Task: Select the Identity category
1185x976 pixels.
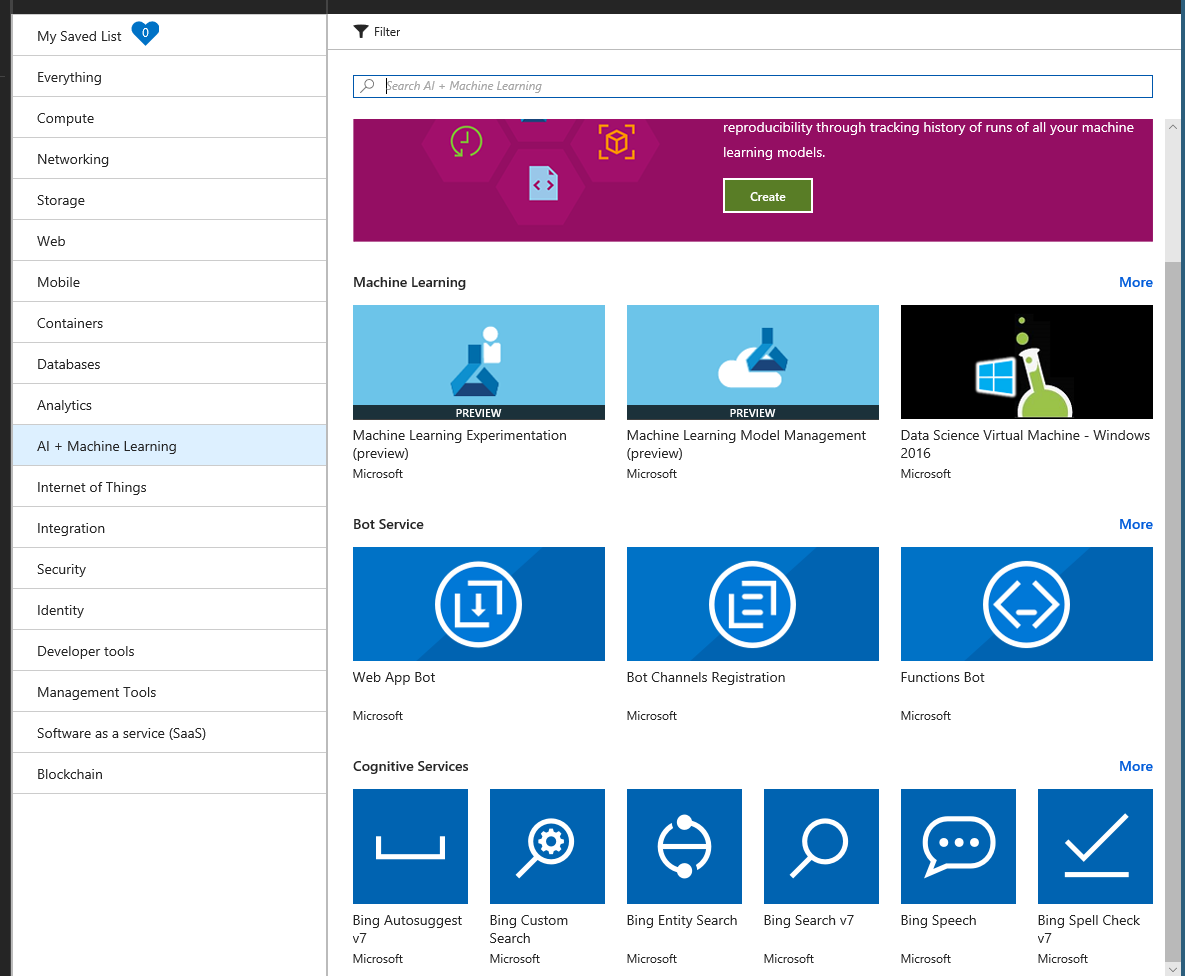Action: (x=169, y=609)
